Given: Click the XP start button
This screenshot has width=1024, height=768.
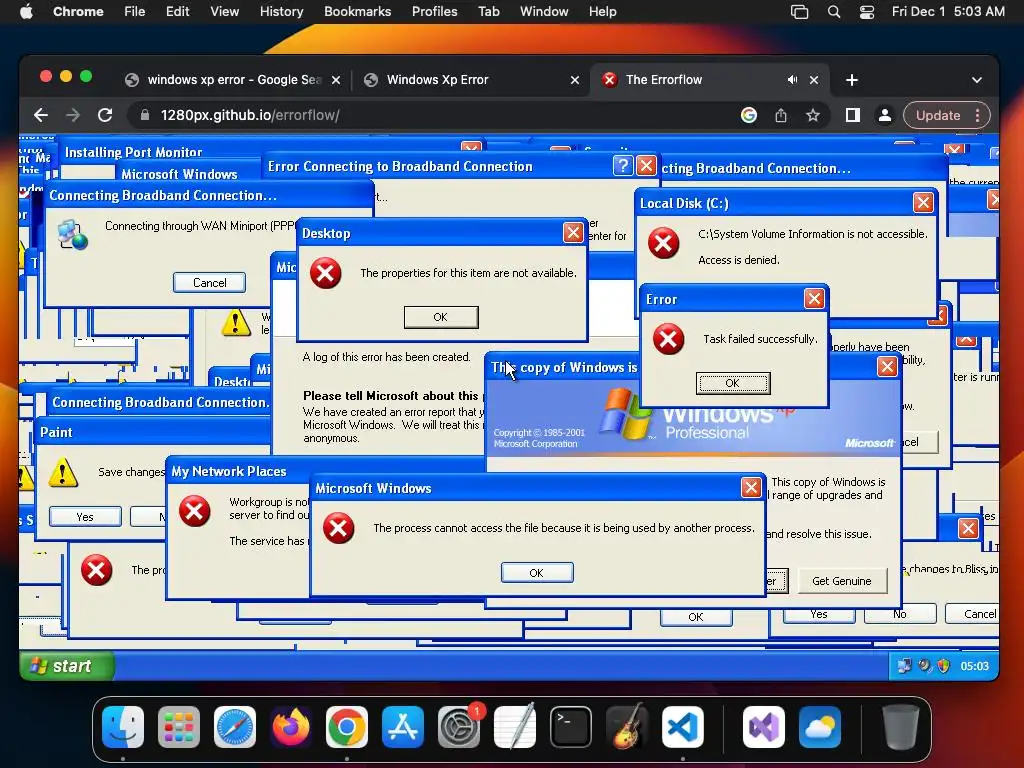Looking at the screenshot, I should (x=67, y=666).
